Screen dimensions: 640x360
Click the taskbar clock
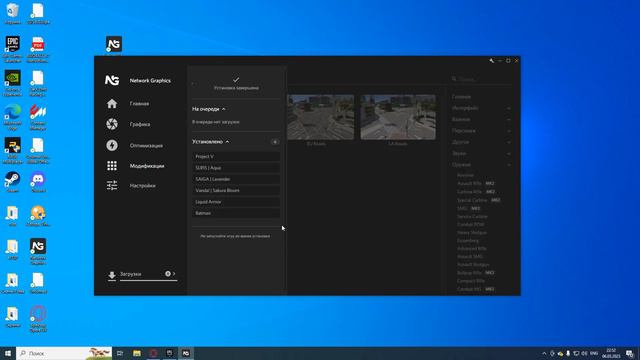[x=611, y=353]
